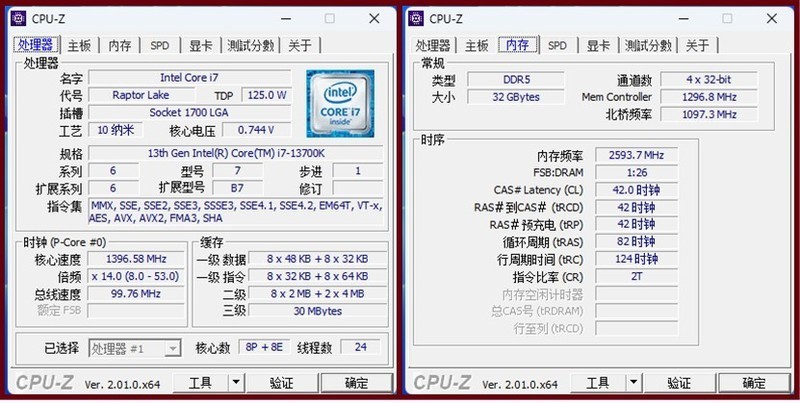Click the TDP value 125.0 W
This screenshot has width=800, height=403.
point(266,95)
